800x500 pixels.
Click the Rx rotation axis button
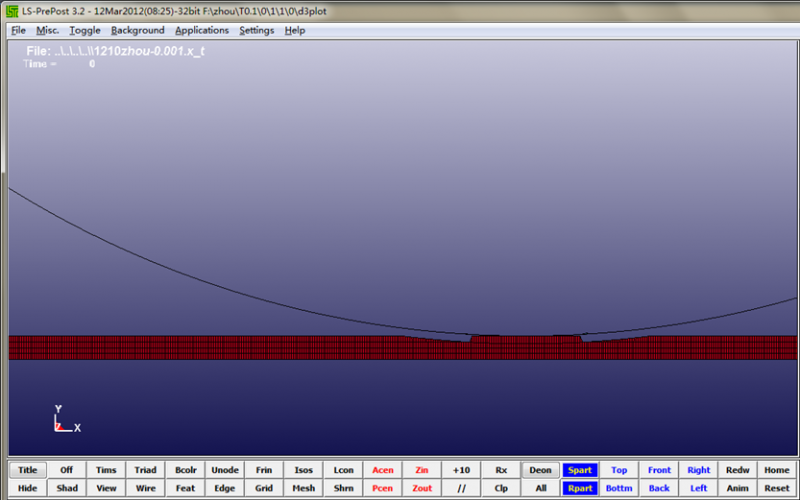click(x=501, y=470)
